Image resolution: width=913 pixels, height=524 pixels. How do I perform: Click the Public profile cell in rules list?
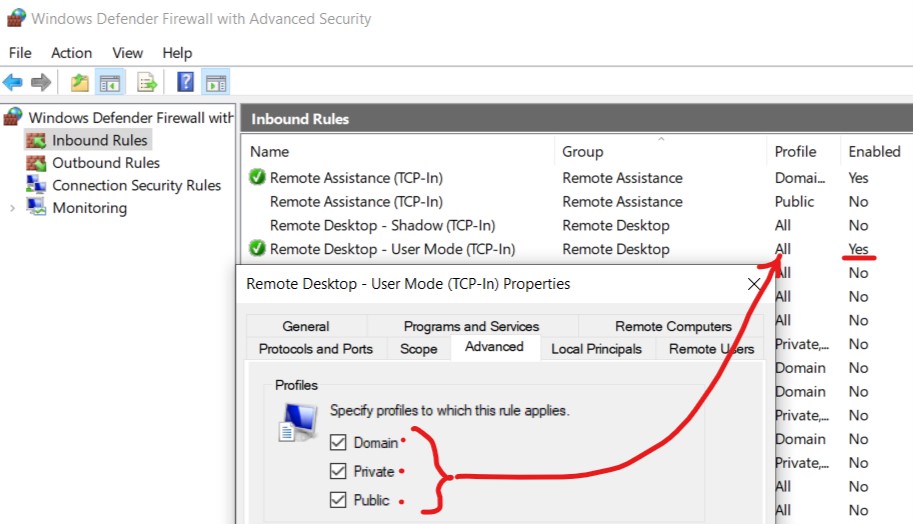[794, 201]
